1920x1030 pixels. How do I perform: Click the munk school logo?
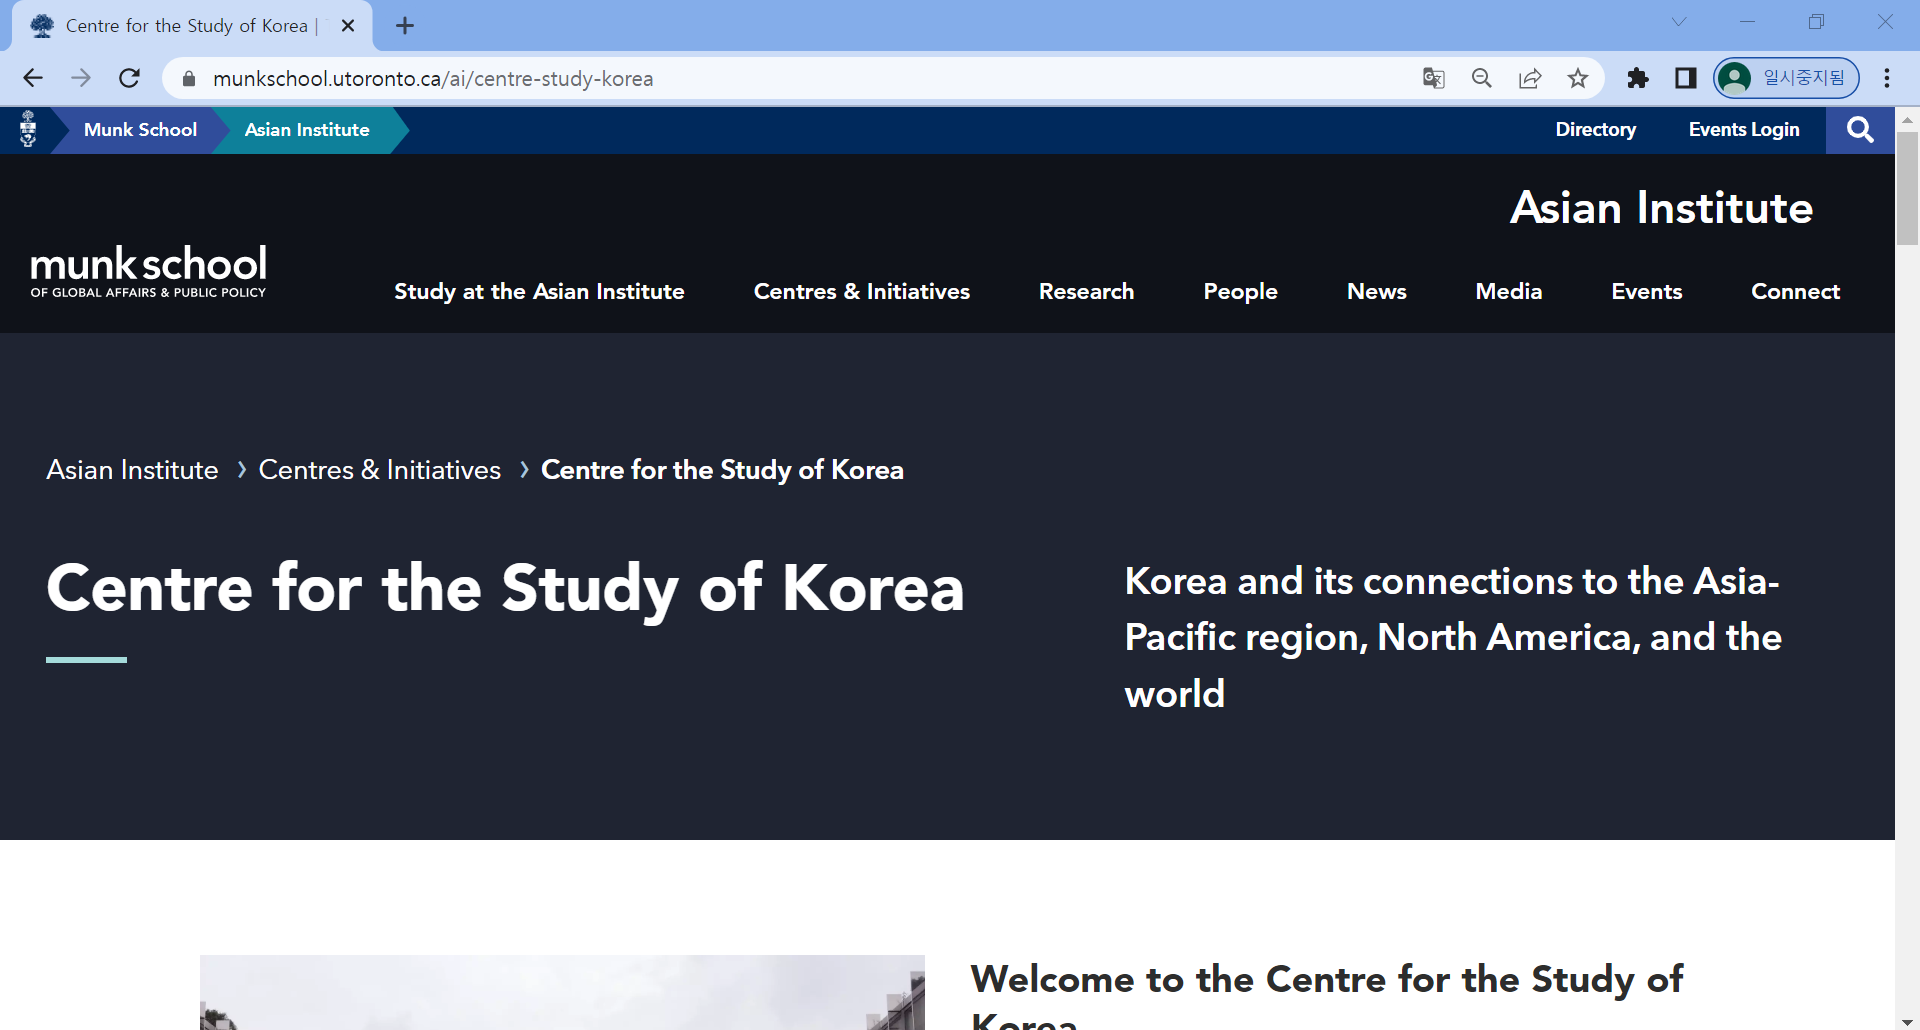[x=148, y=271]
